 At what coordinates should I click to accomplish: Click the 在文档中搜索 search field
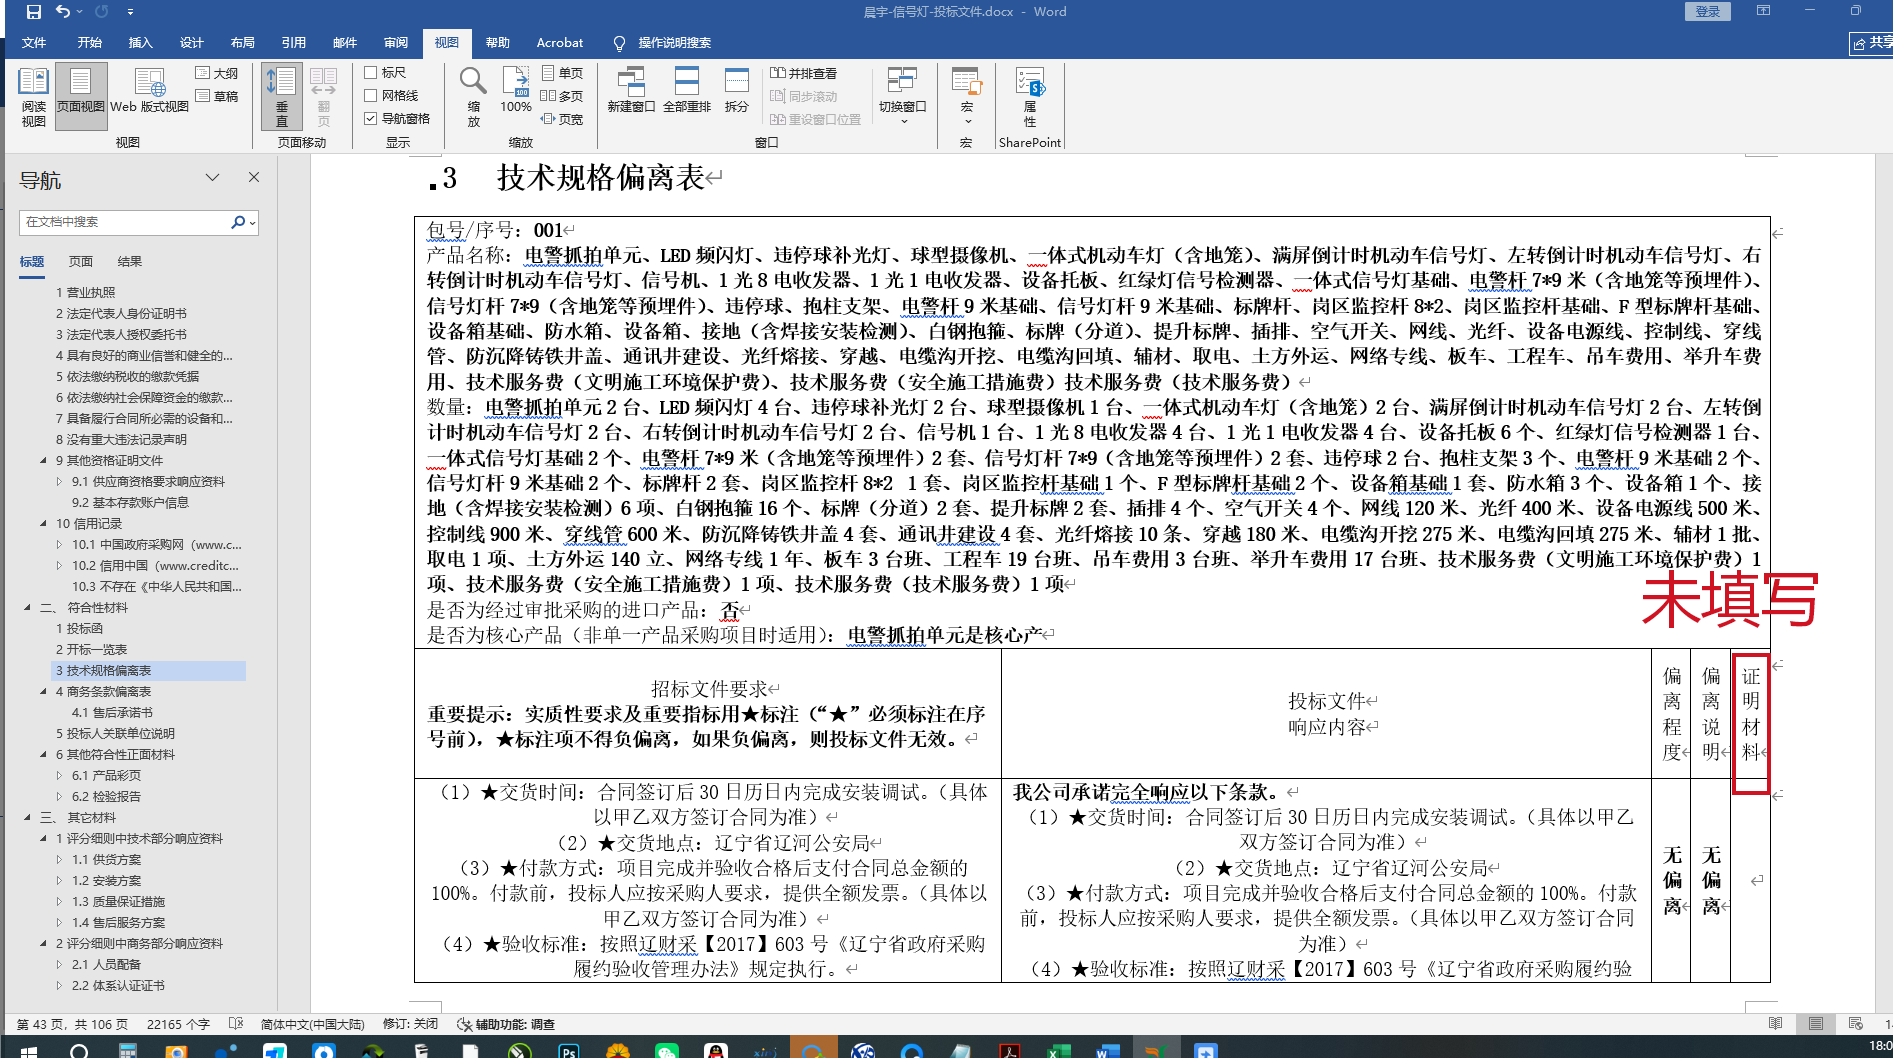(x=125, y=222)
